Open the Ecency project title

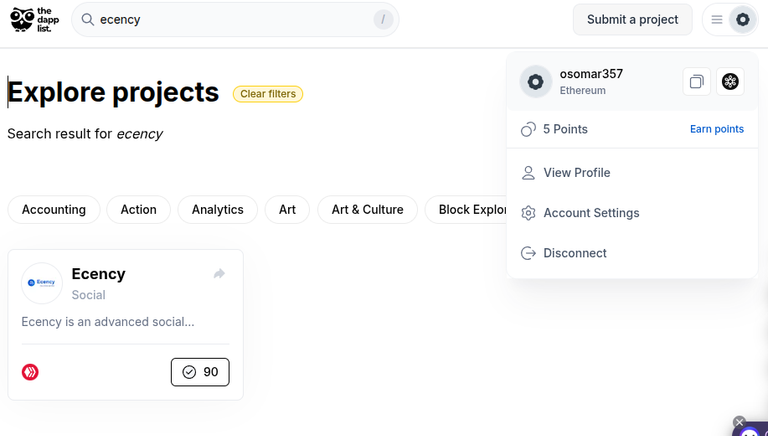pyautogui.click(x=98, y=274)
